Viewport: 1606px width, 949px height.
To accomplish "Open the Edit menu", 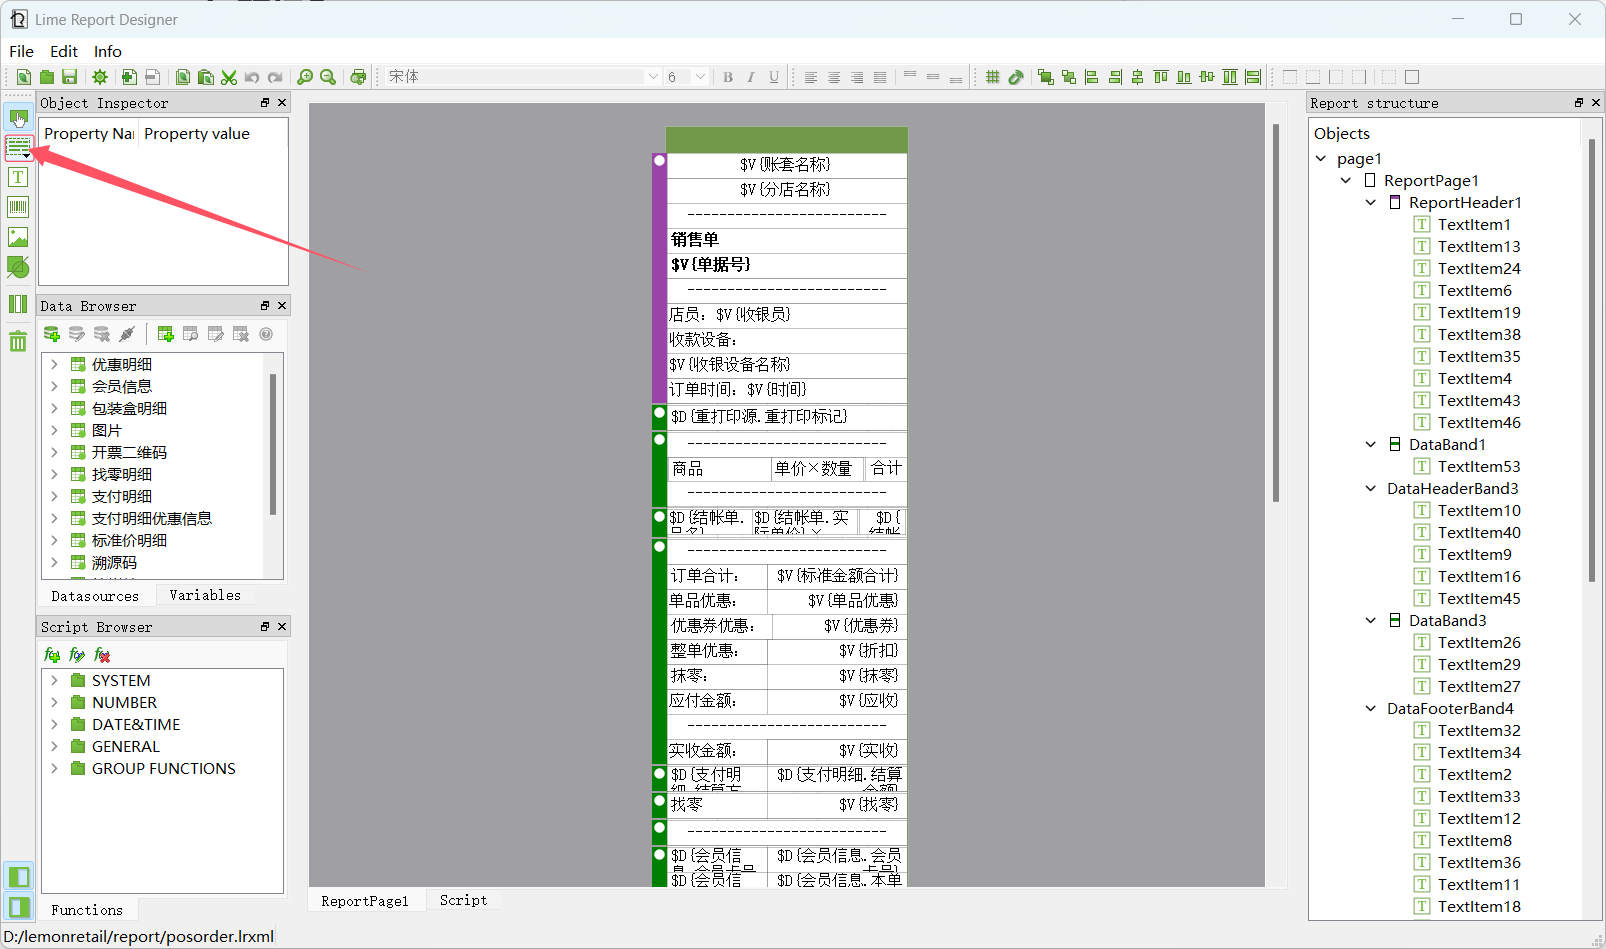I will [x=64, y=51].
